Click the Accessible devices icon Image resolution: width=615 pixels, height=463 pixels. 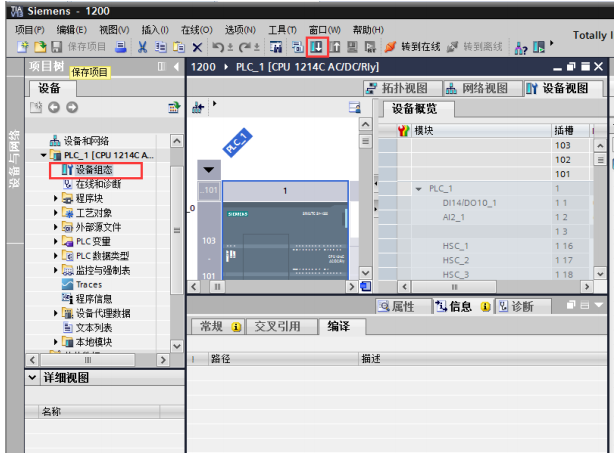pos(521,47)
